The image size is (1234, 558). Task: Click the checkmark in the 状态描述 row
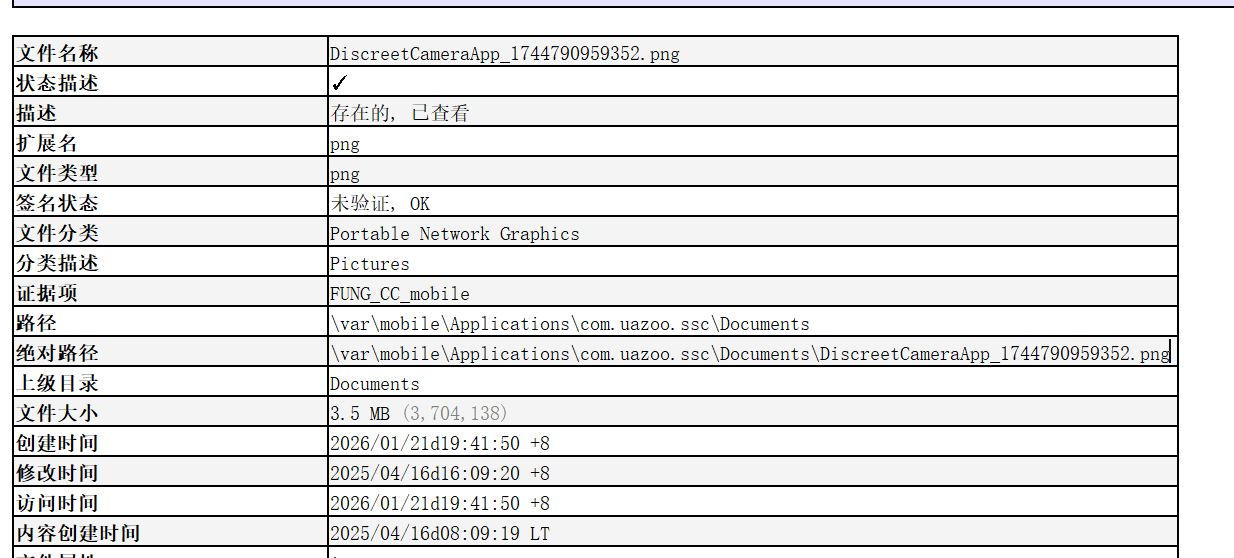[x=339, y=83]
